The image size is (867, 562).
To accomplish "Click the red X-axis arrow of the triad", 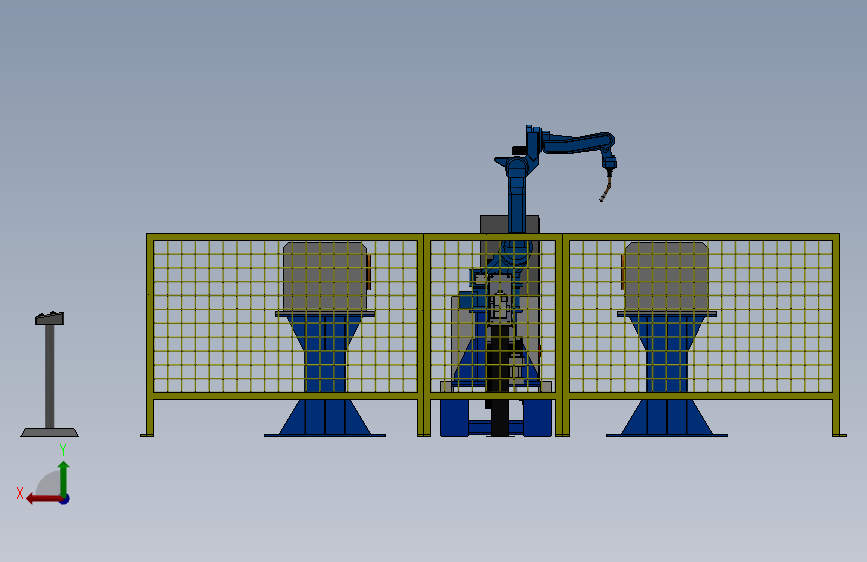I will coord(44,499).
